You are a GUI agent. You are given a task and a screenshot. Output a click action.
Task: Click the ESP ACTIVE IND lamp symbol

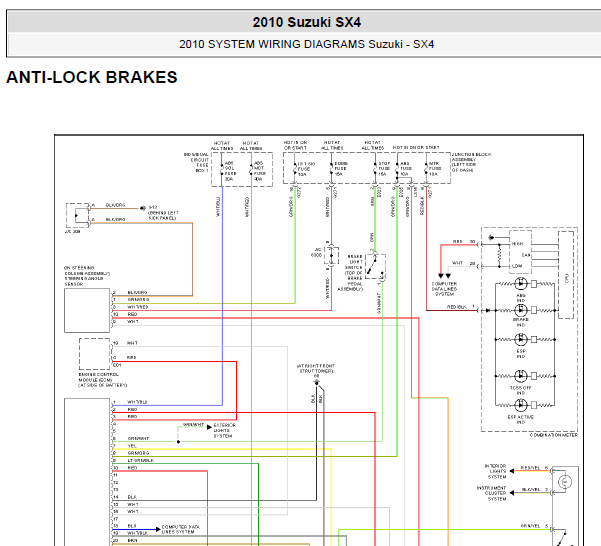coord(521,405)
